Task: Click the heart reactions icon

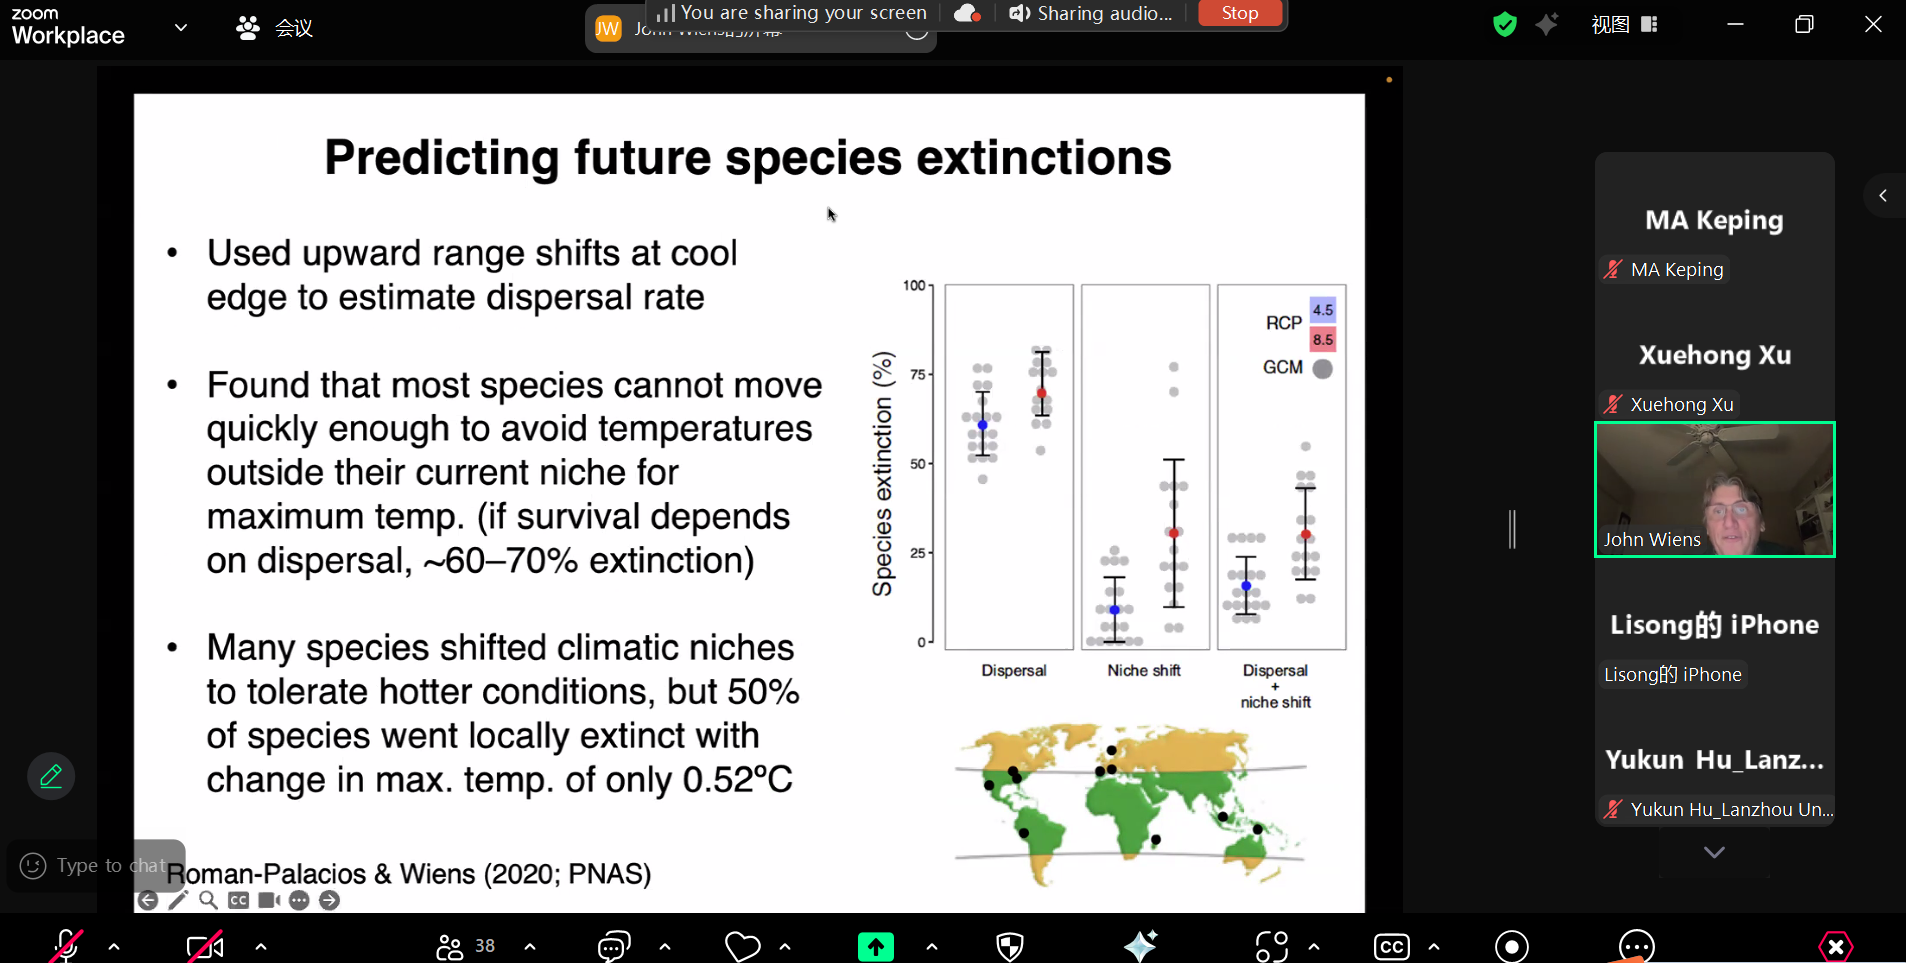Action: (x=742, y=945)
